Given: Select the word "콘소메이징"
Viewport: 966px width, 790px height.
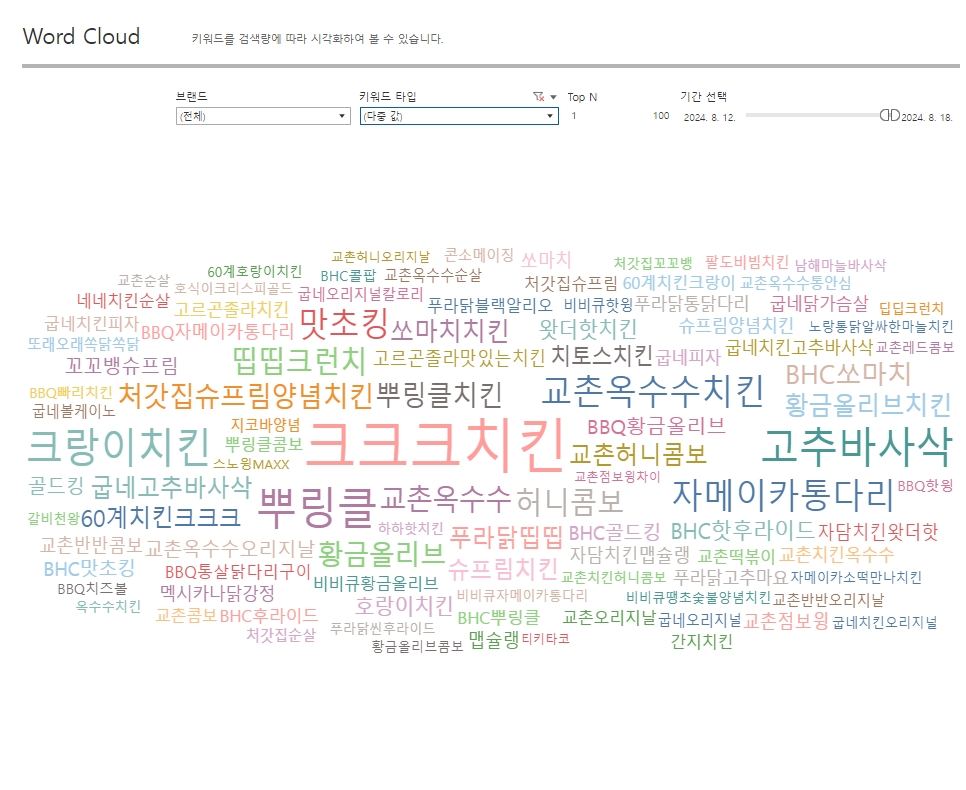Looking at the screenshot, I should click(479, 255).
